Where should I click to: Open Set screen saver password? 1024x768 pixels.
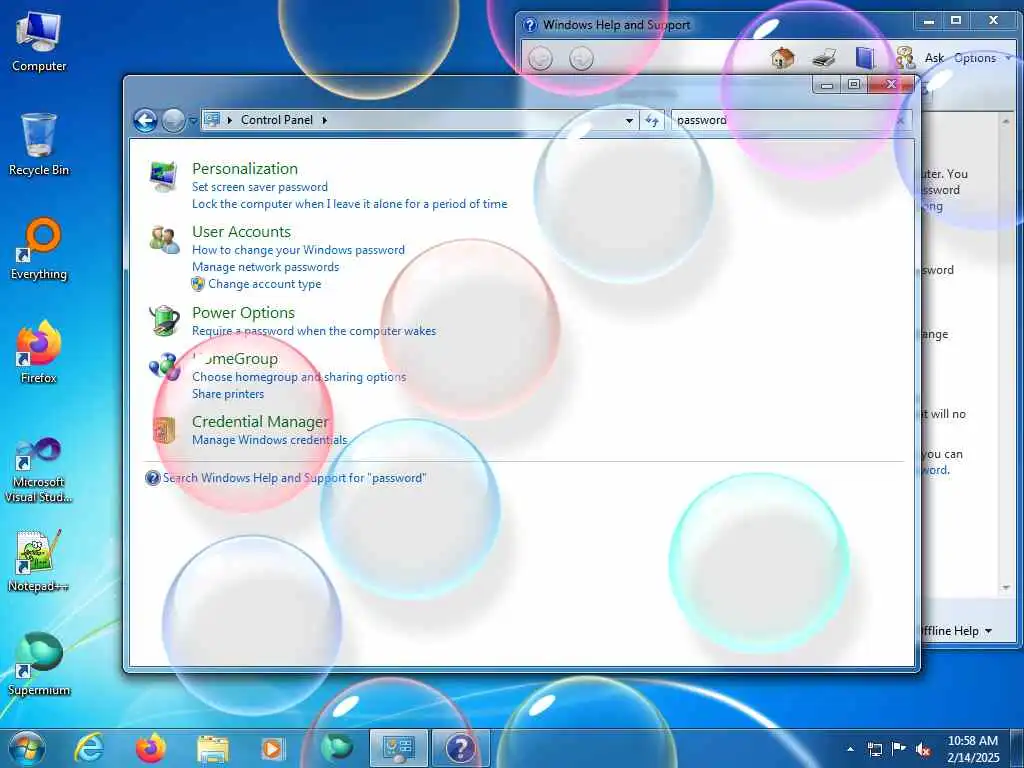(x=260, y=187)
